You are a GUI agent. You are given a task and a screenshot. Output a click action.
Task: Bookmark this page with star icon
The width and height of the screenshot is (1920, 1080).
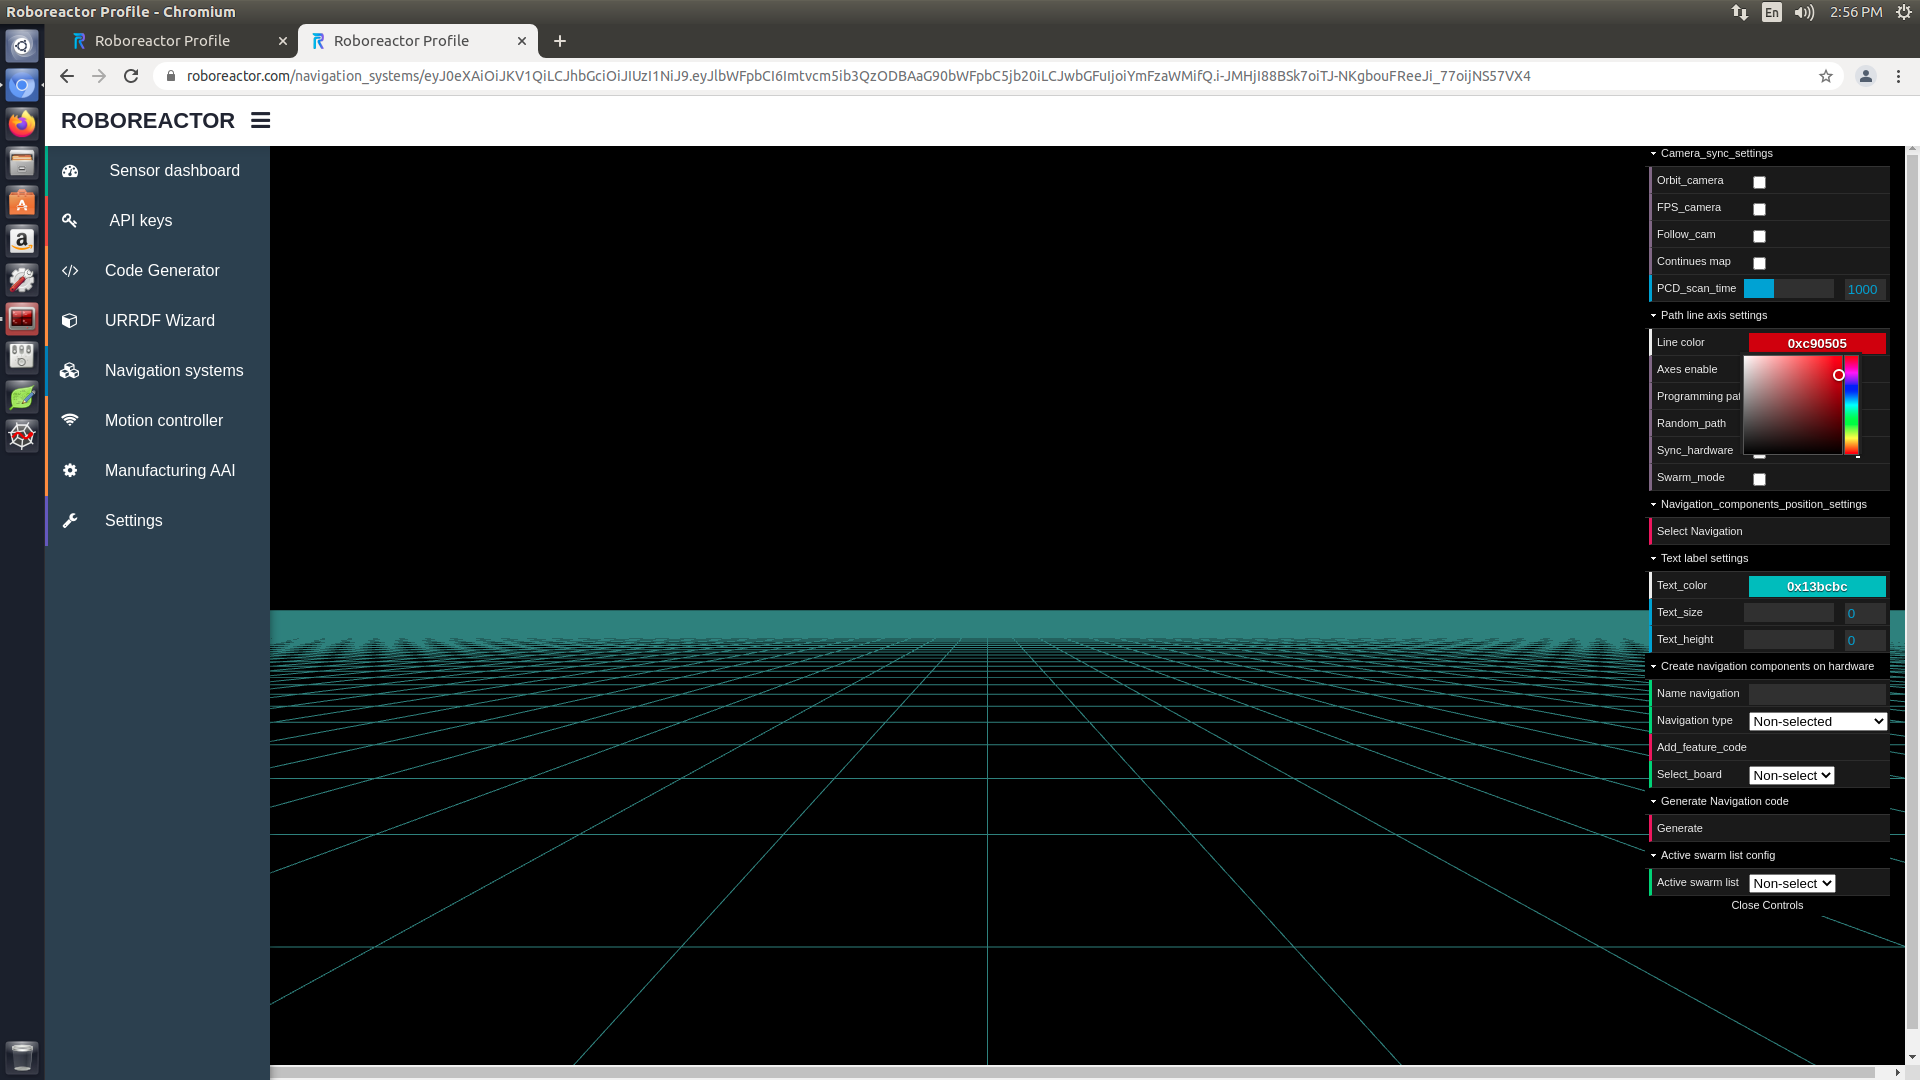click(x=1826, y=76)
